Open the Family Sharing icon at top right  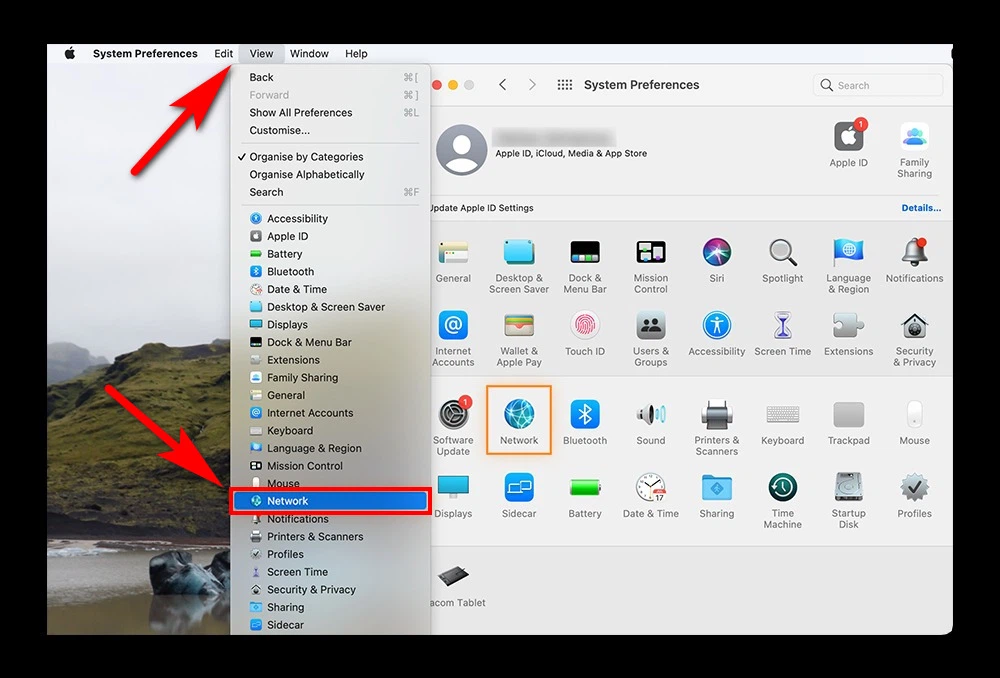click(914, 136)
